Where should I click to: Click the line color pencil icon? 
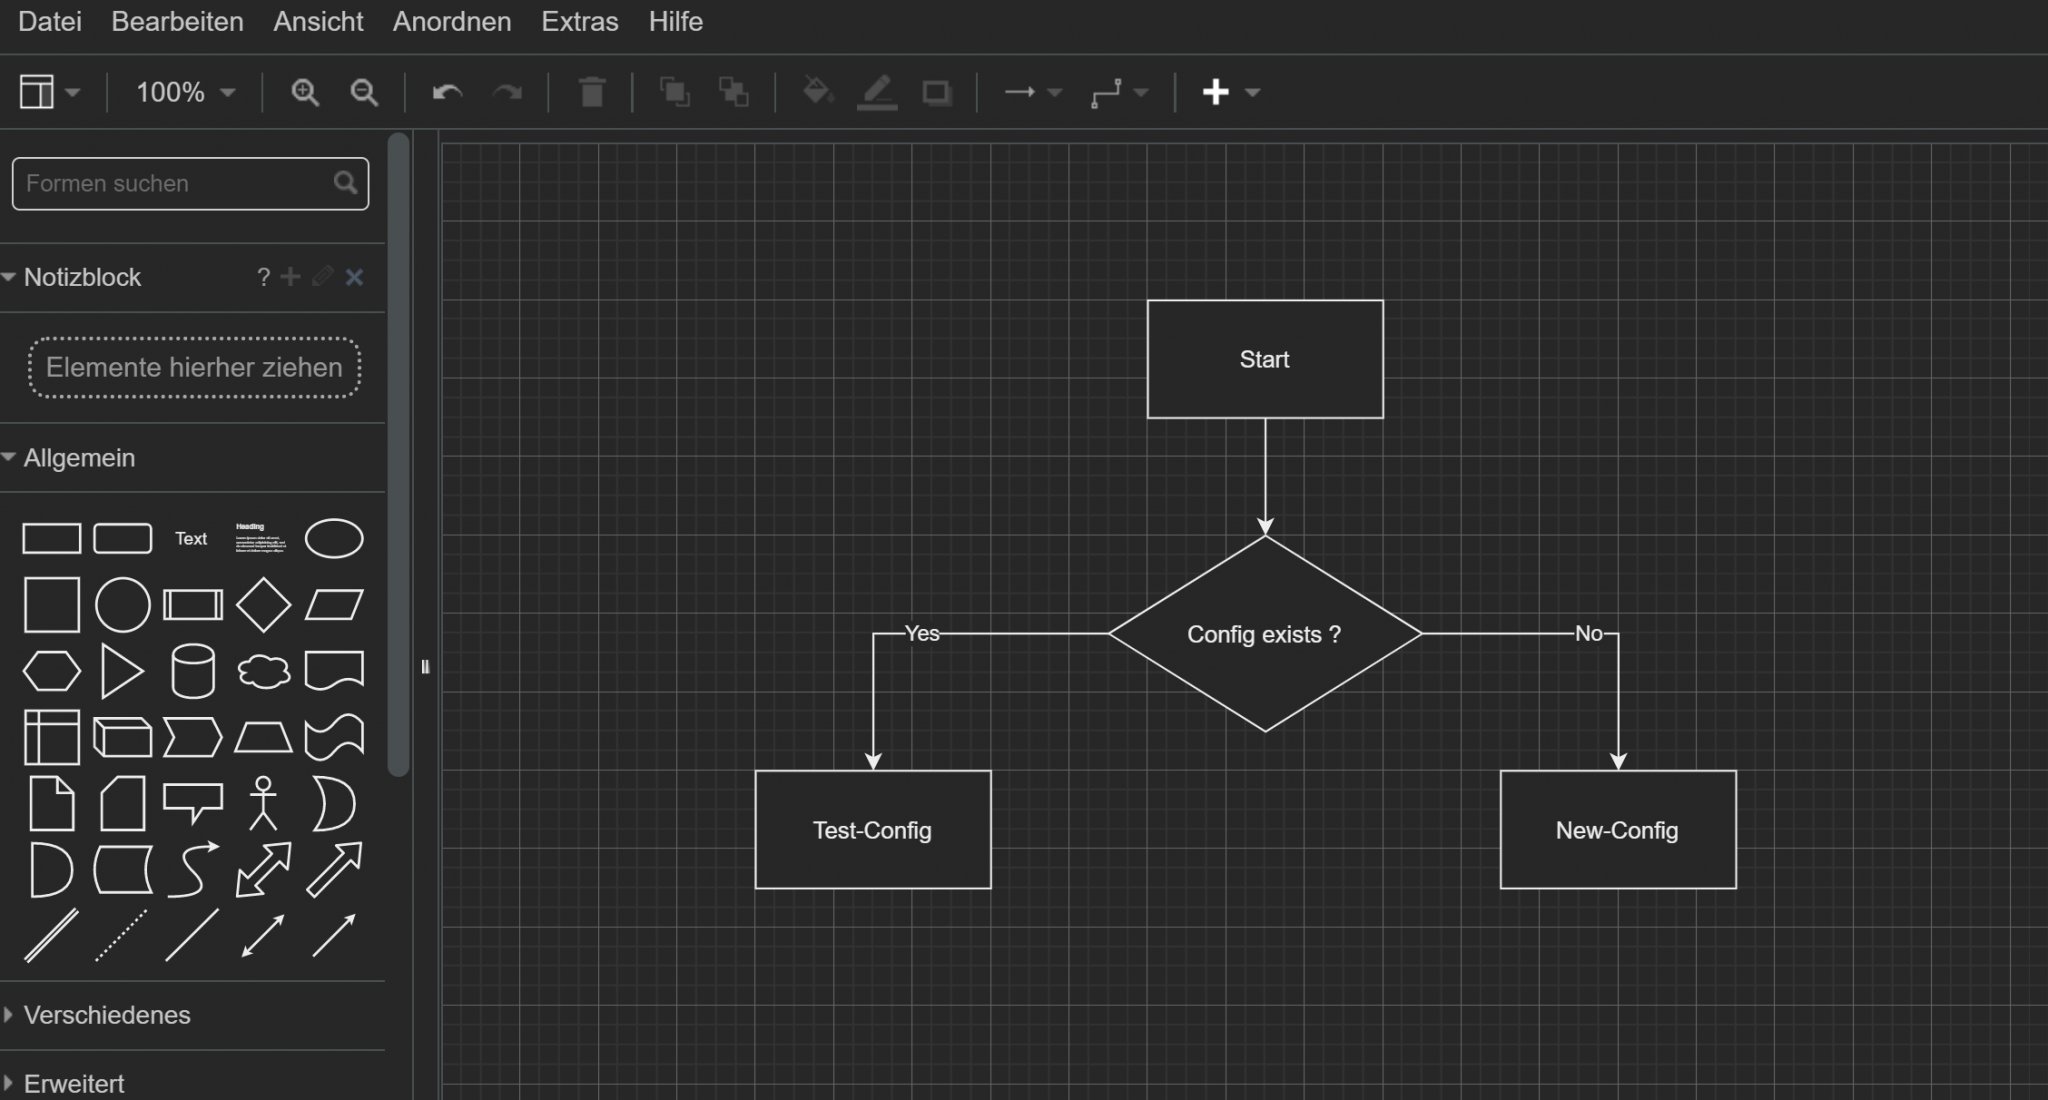[x=877, y=92]
